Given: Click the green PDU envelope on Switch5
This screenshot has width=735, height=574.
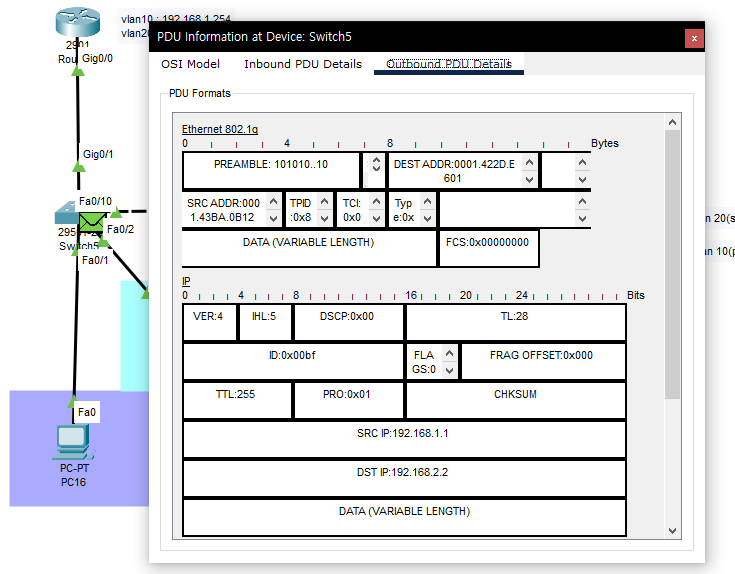Looking at the screenshot, I should coord(92,222).
